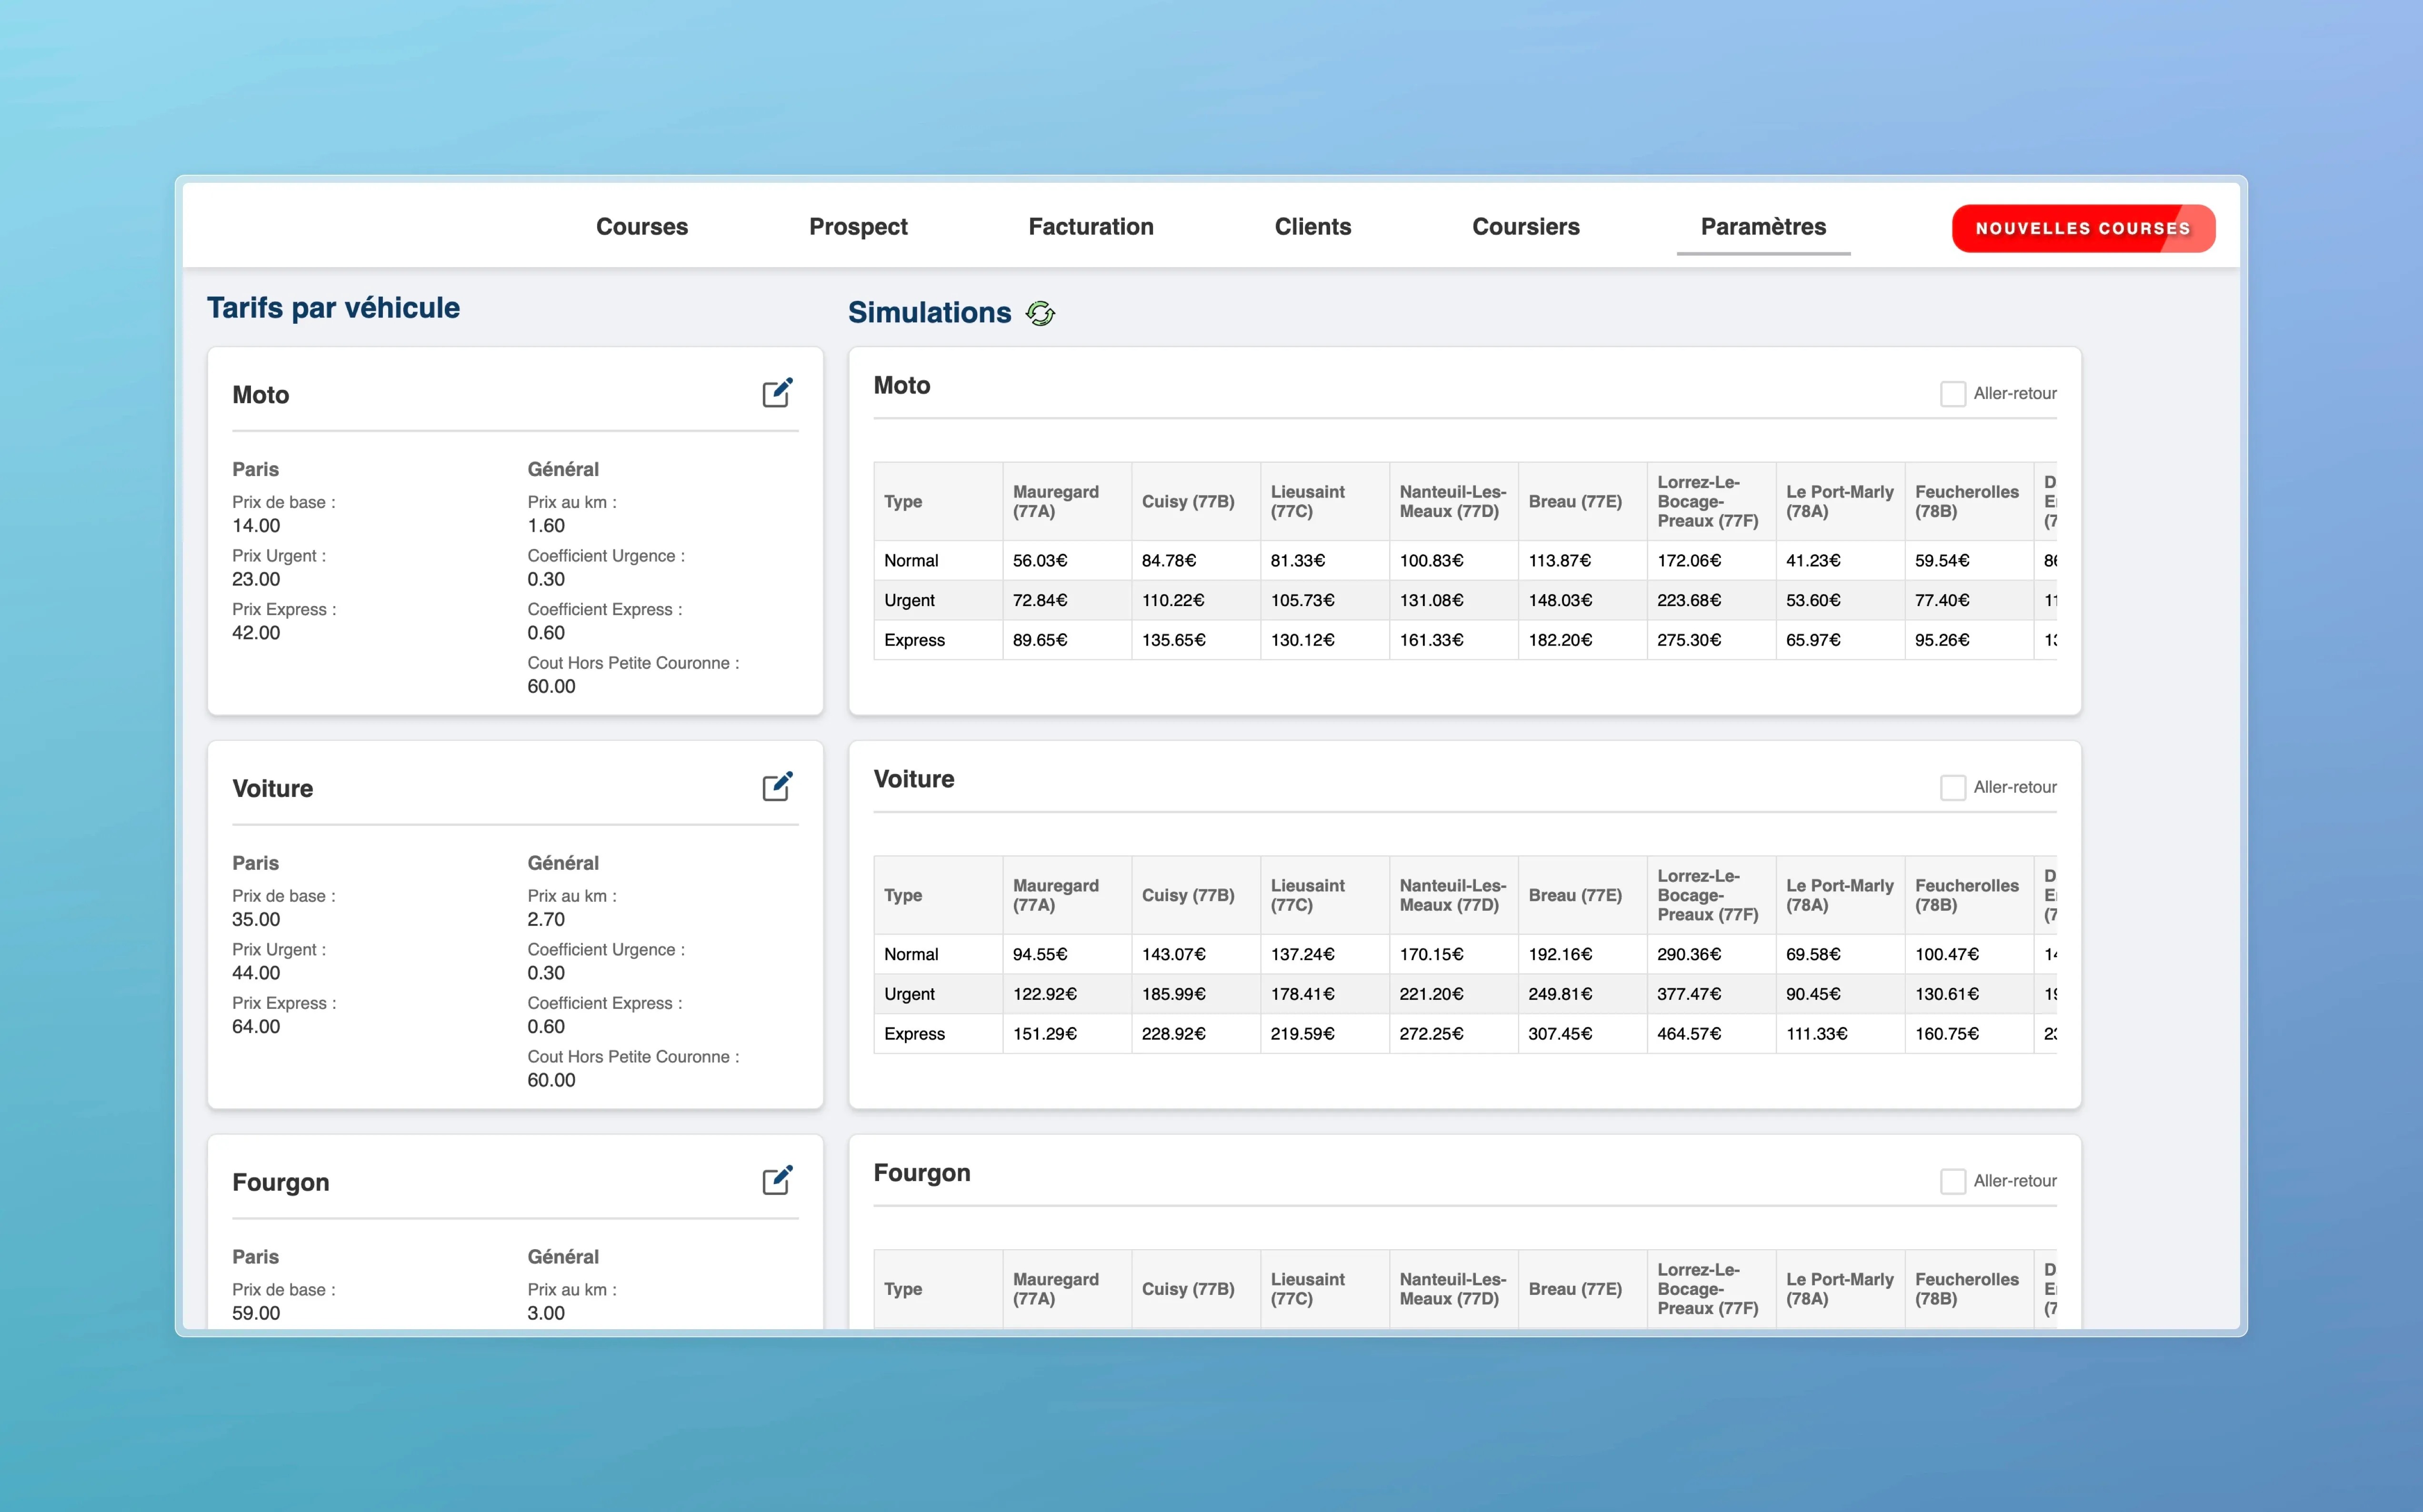
Task: Click Mauregard (77A) header in Moto table
Action: (x=1055, y=502)
